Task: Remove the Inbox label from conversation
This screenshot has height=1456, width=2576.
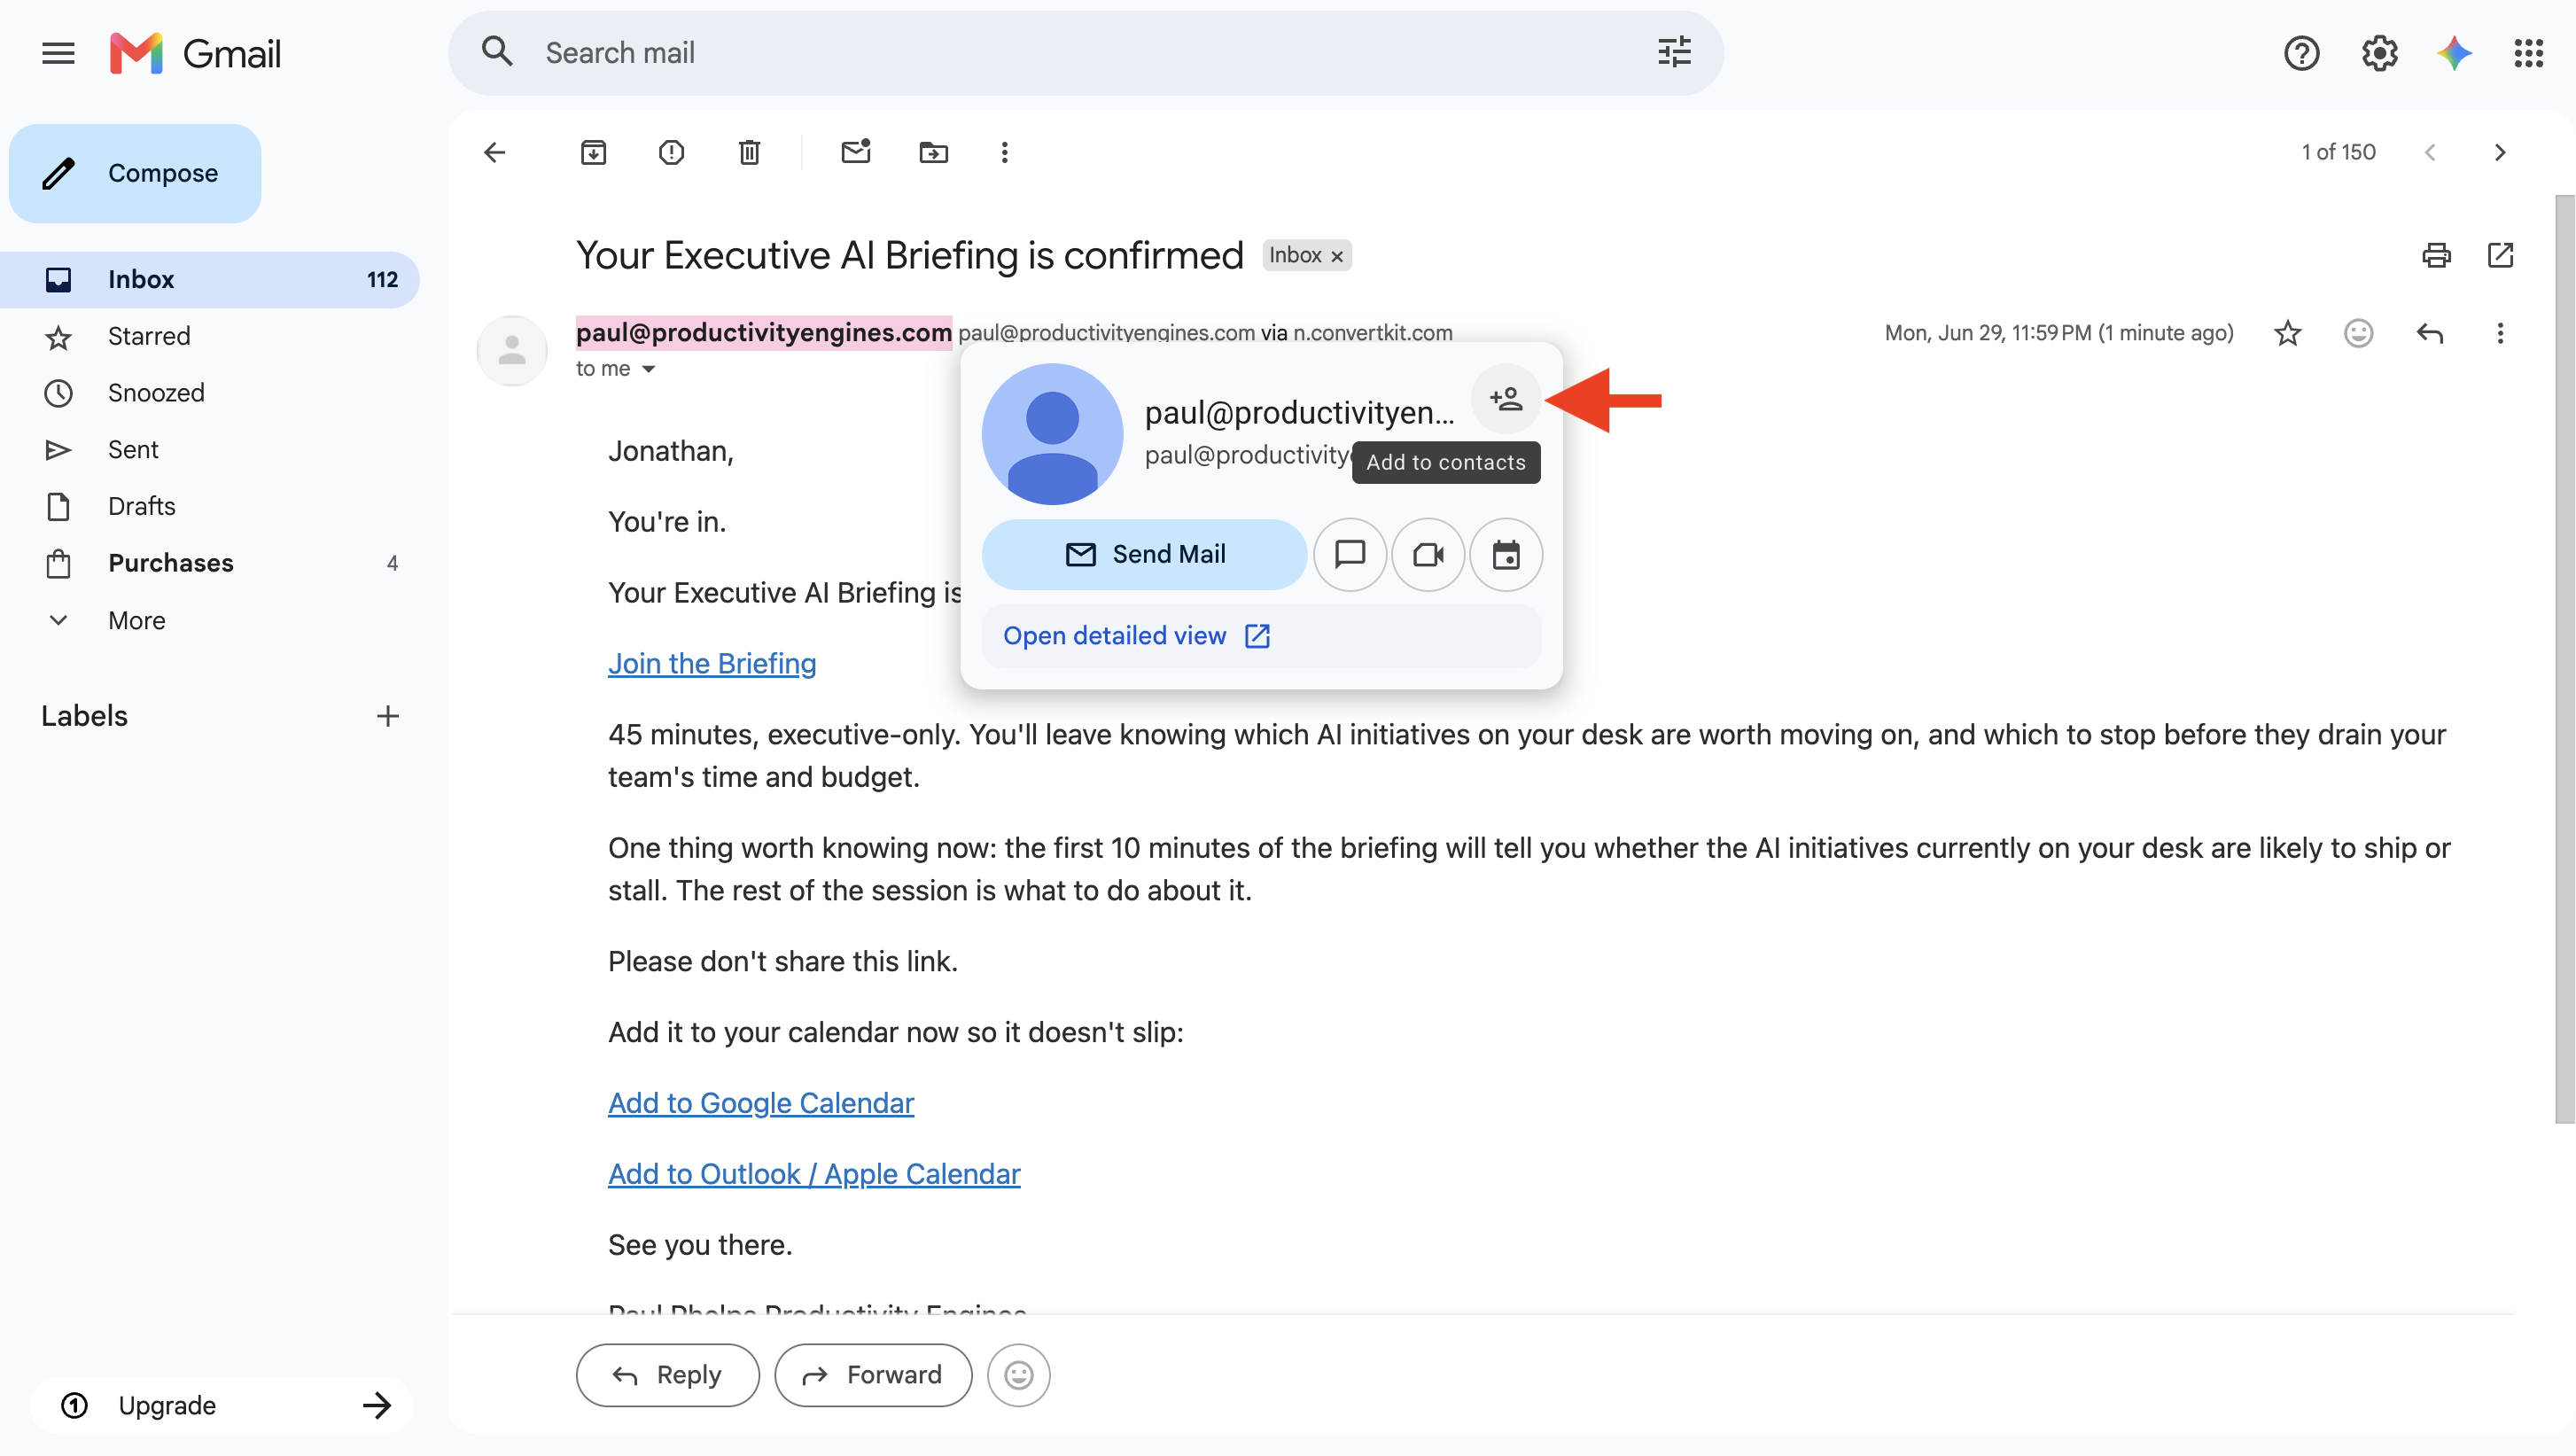Action: coord(1336,256)
